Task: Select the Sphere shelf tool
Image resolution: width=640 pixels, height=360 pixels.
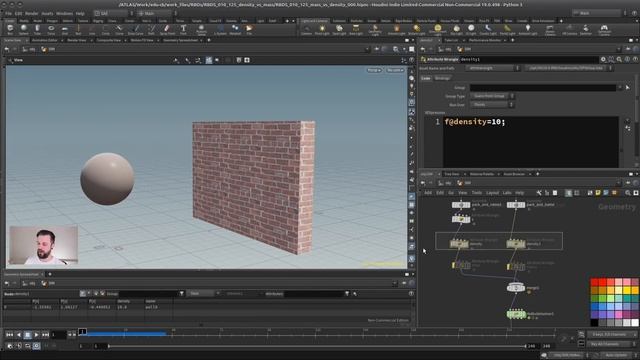Action: pyautogui.click(x=24, y=29)
